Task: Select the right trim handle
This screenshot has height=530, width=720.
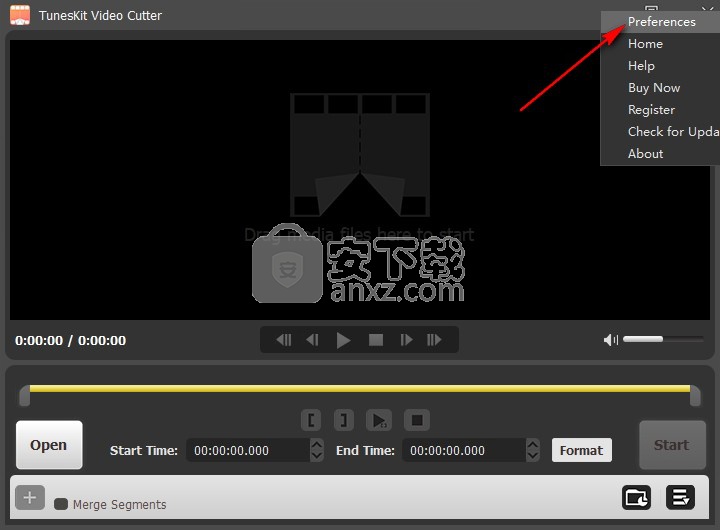Action: coord(695,396)
